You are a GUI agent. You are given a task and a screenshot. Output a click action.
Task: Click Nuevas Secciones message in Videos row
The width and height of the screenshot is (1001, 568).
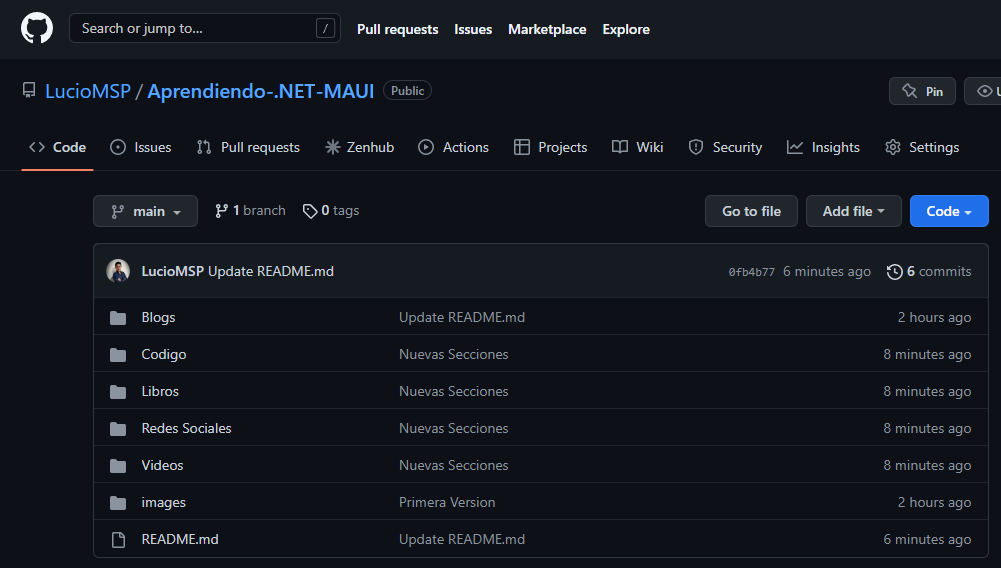pos(454,466)
